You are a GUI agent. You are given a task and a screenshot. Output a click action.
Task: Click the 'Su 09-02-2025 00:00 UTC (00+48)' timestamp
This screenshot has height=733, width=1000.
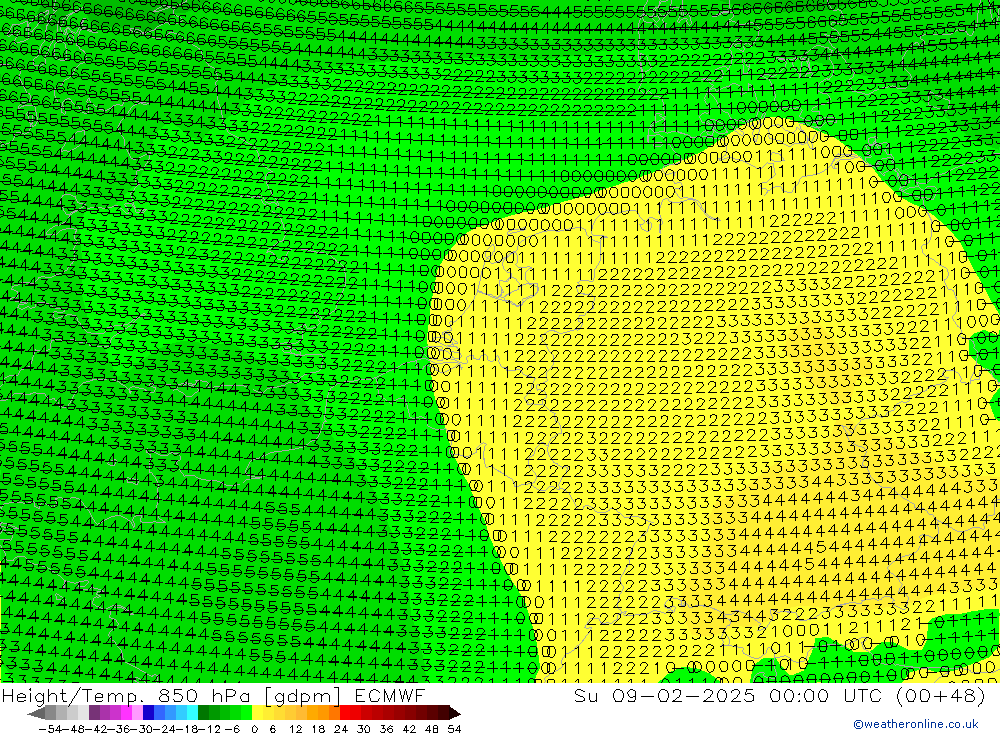click(779, 695)
